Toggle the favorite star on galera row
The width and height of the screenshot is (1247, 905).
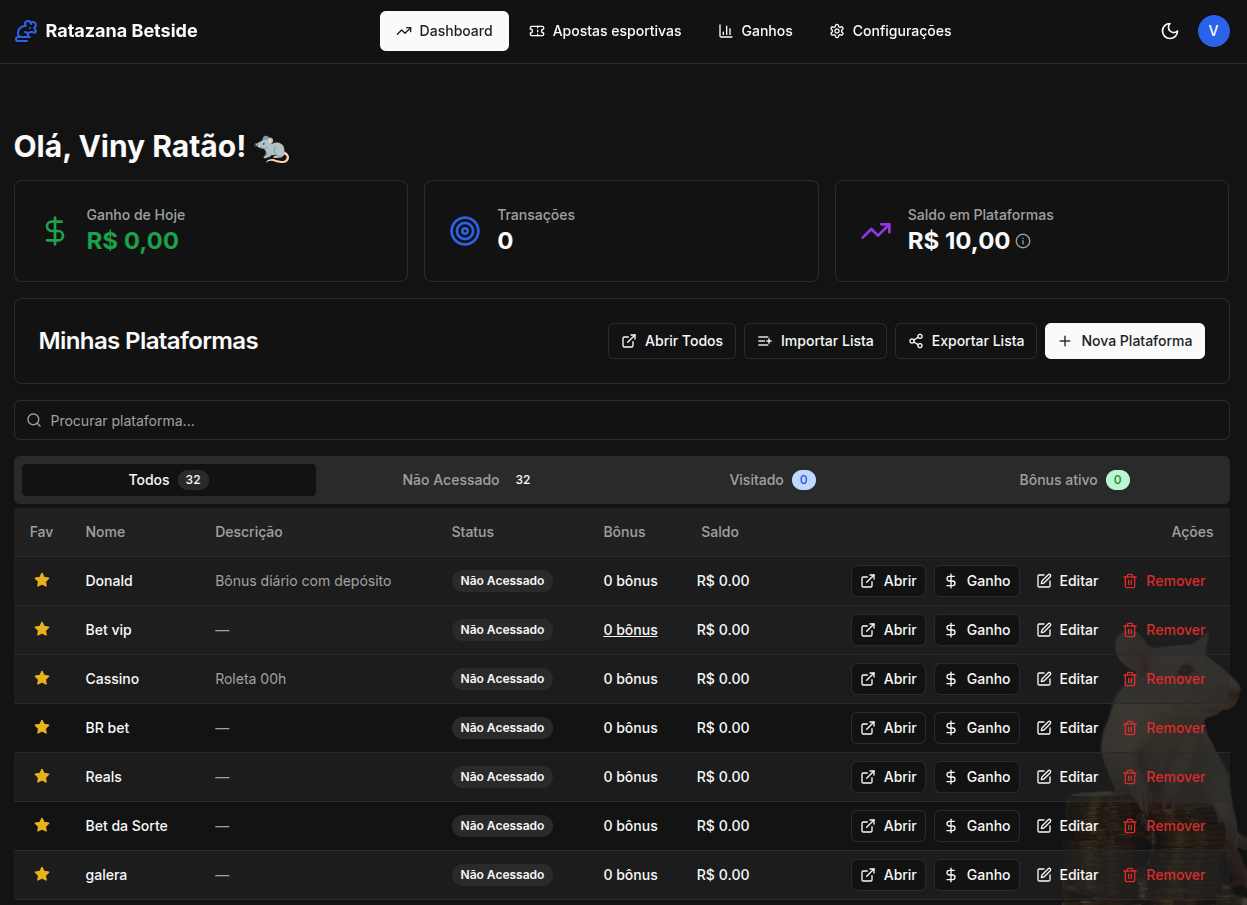pos(42,874)
